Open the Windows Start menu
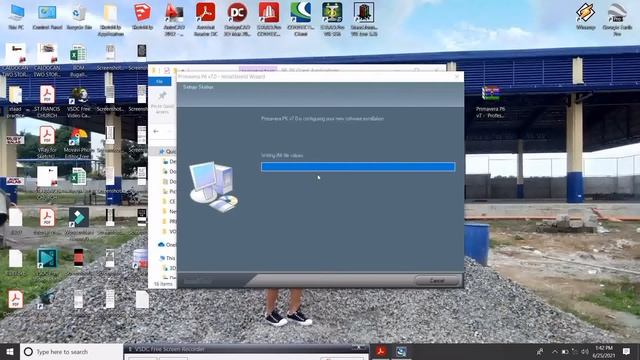This screenshot has width=640, height=360. click(10, 351)
